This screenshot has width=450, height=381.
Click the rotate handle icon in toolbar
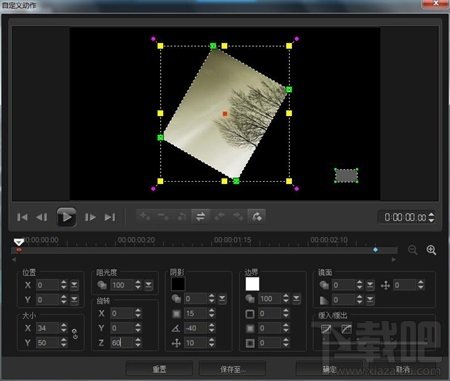coord(257,217)
